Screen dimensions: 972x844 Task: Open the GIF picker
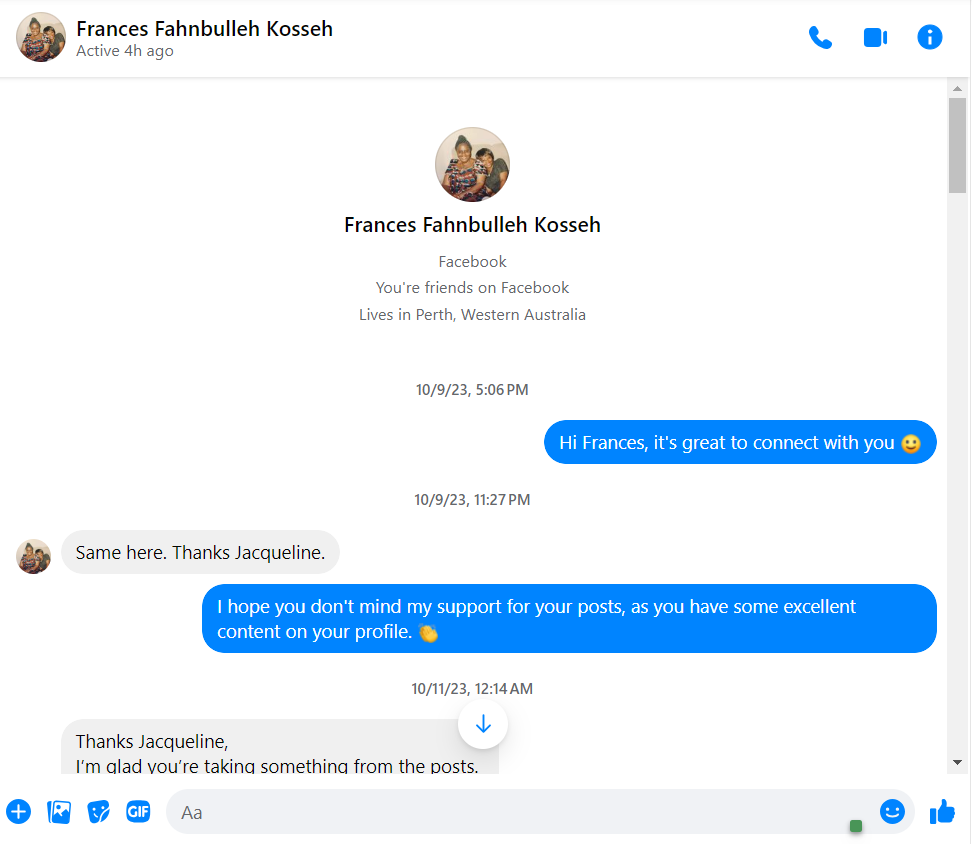tap(138, 811)
